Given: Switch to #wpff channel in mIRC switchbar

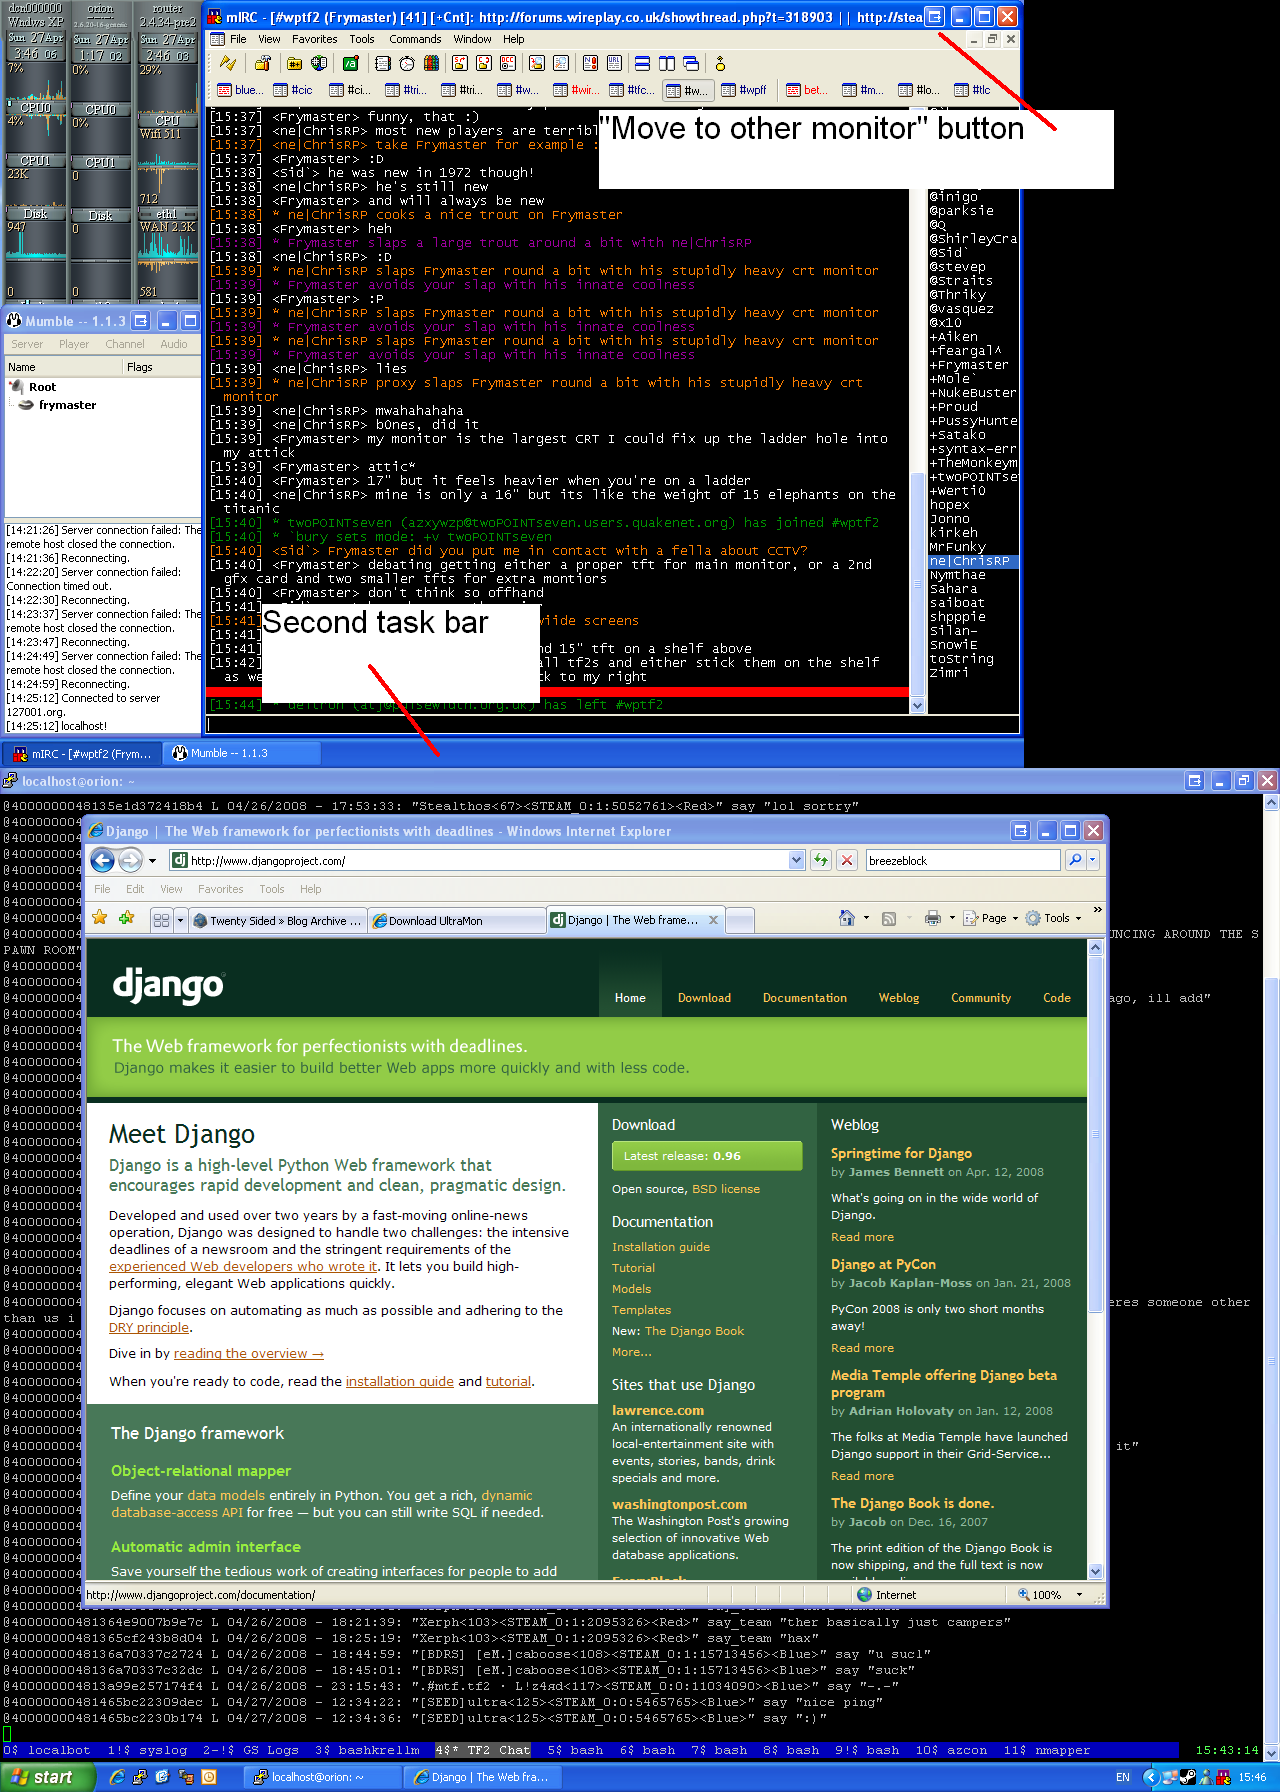Looking at the screenshot, I should point(744,90).
